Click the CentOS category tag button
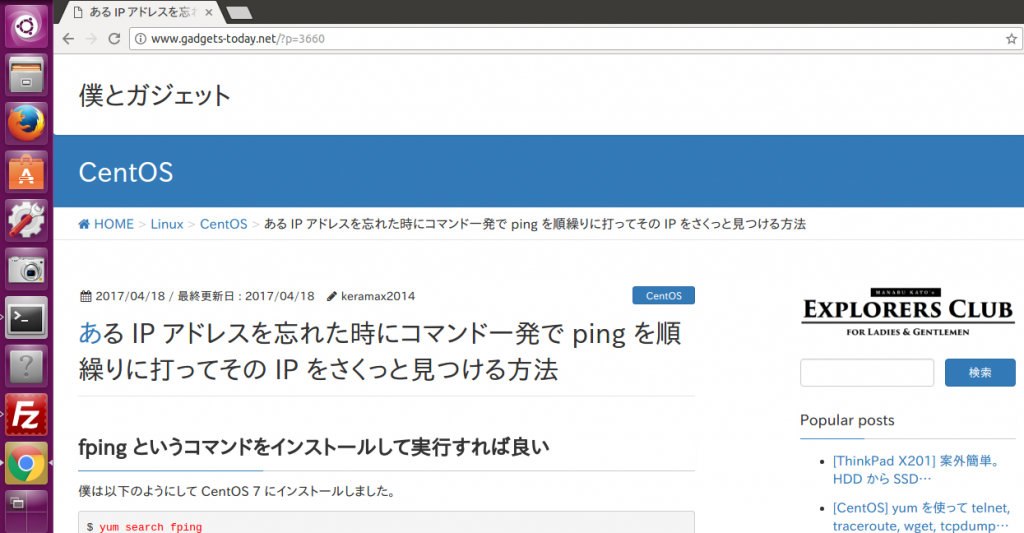Image resolution: width=1024 pixels, height=533 pixels. point(664,295)
